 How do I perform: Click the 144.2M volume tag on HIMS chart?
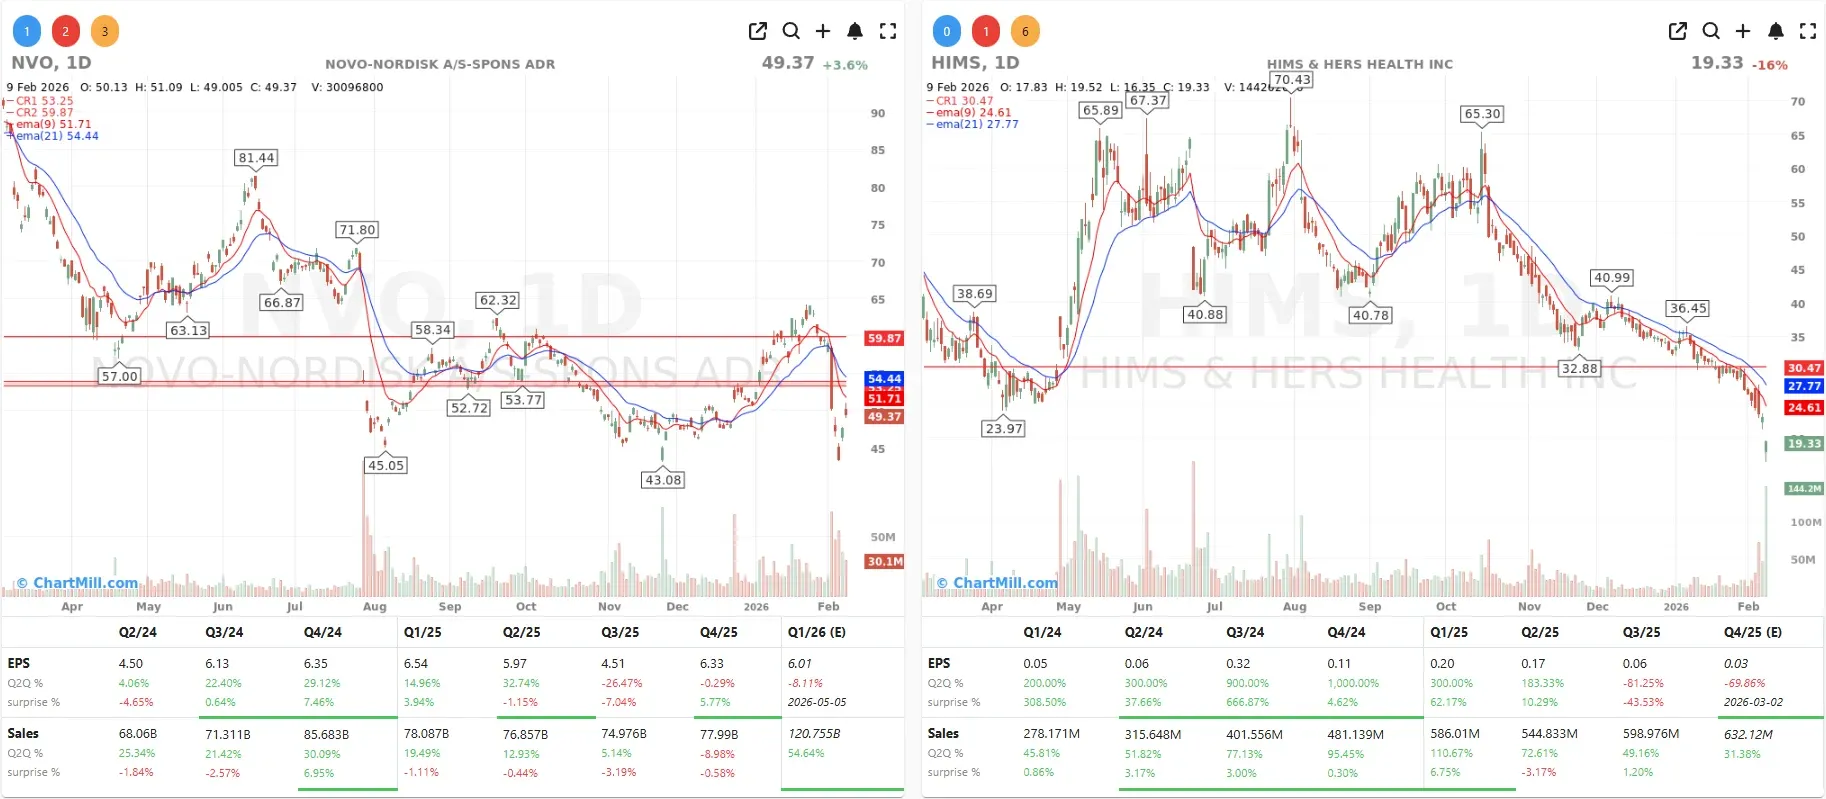[1804, 489]
